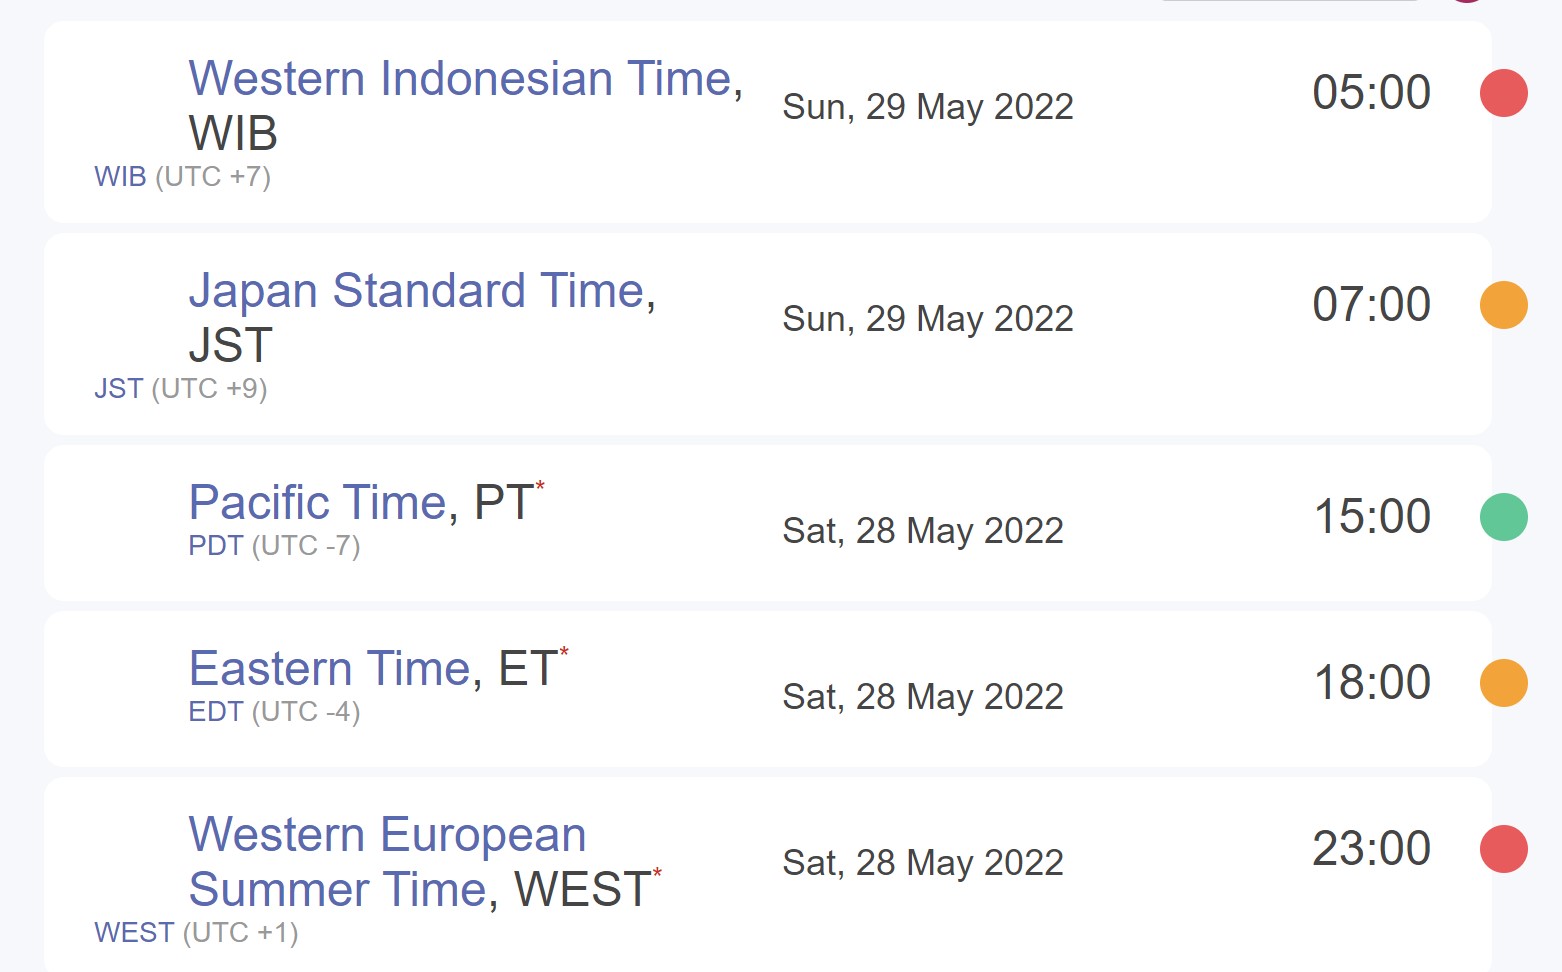Screen dimensions: 1562x972
Task: Click the date in the Japan Standard Time row
Action: [927, 319]
